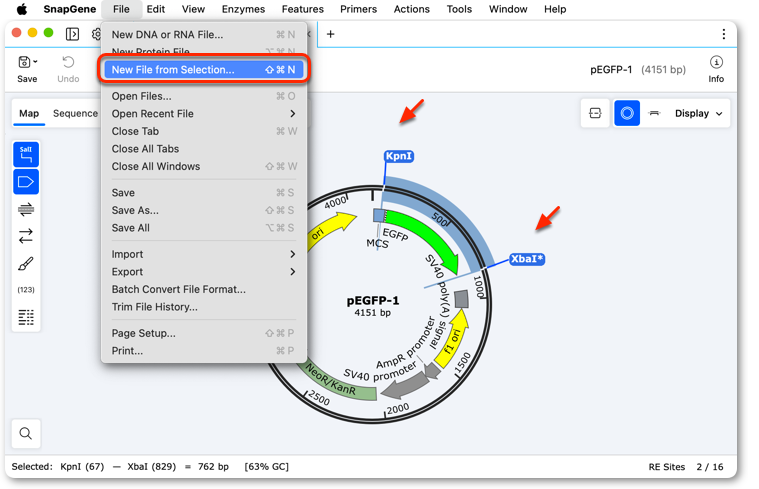Choose Batch Convert File Format
The image size is (759, 489).
[203, 289]
